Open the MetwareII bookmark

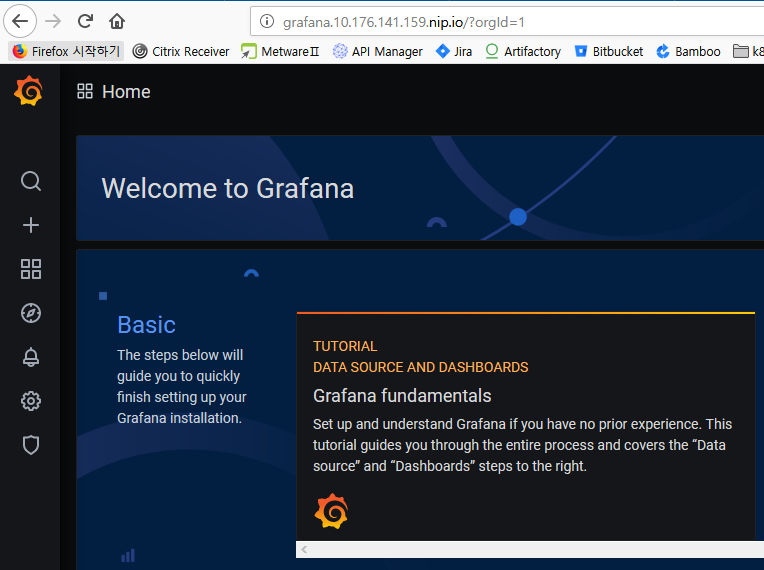[x=281, y=51]
